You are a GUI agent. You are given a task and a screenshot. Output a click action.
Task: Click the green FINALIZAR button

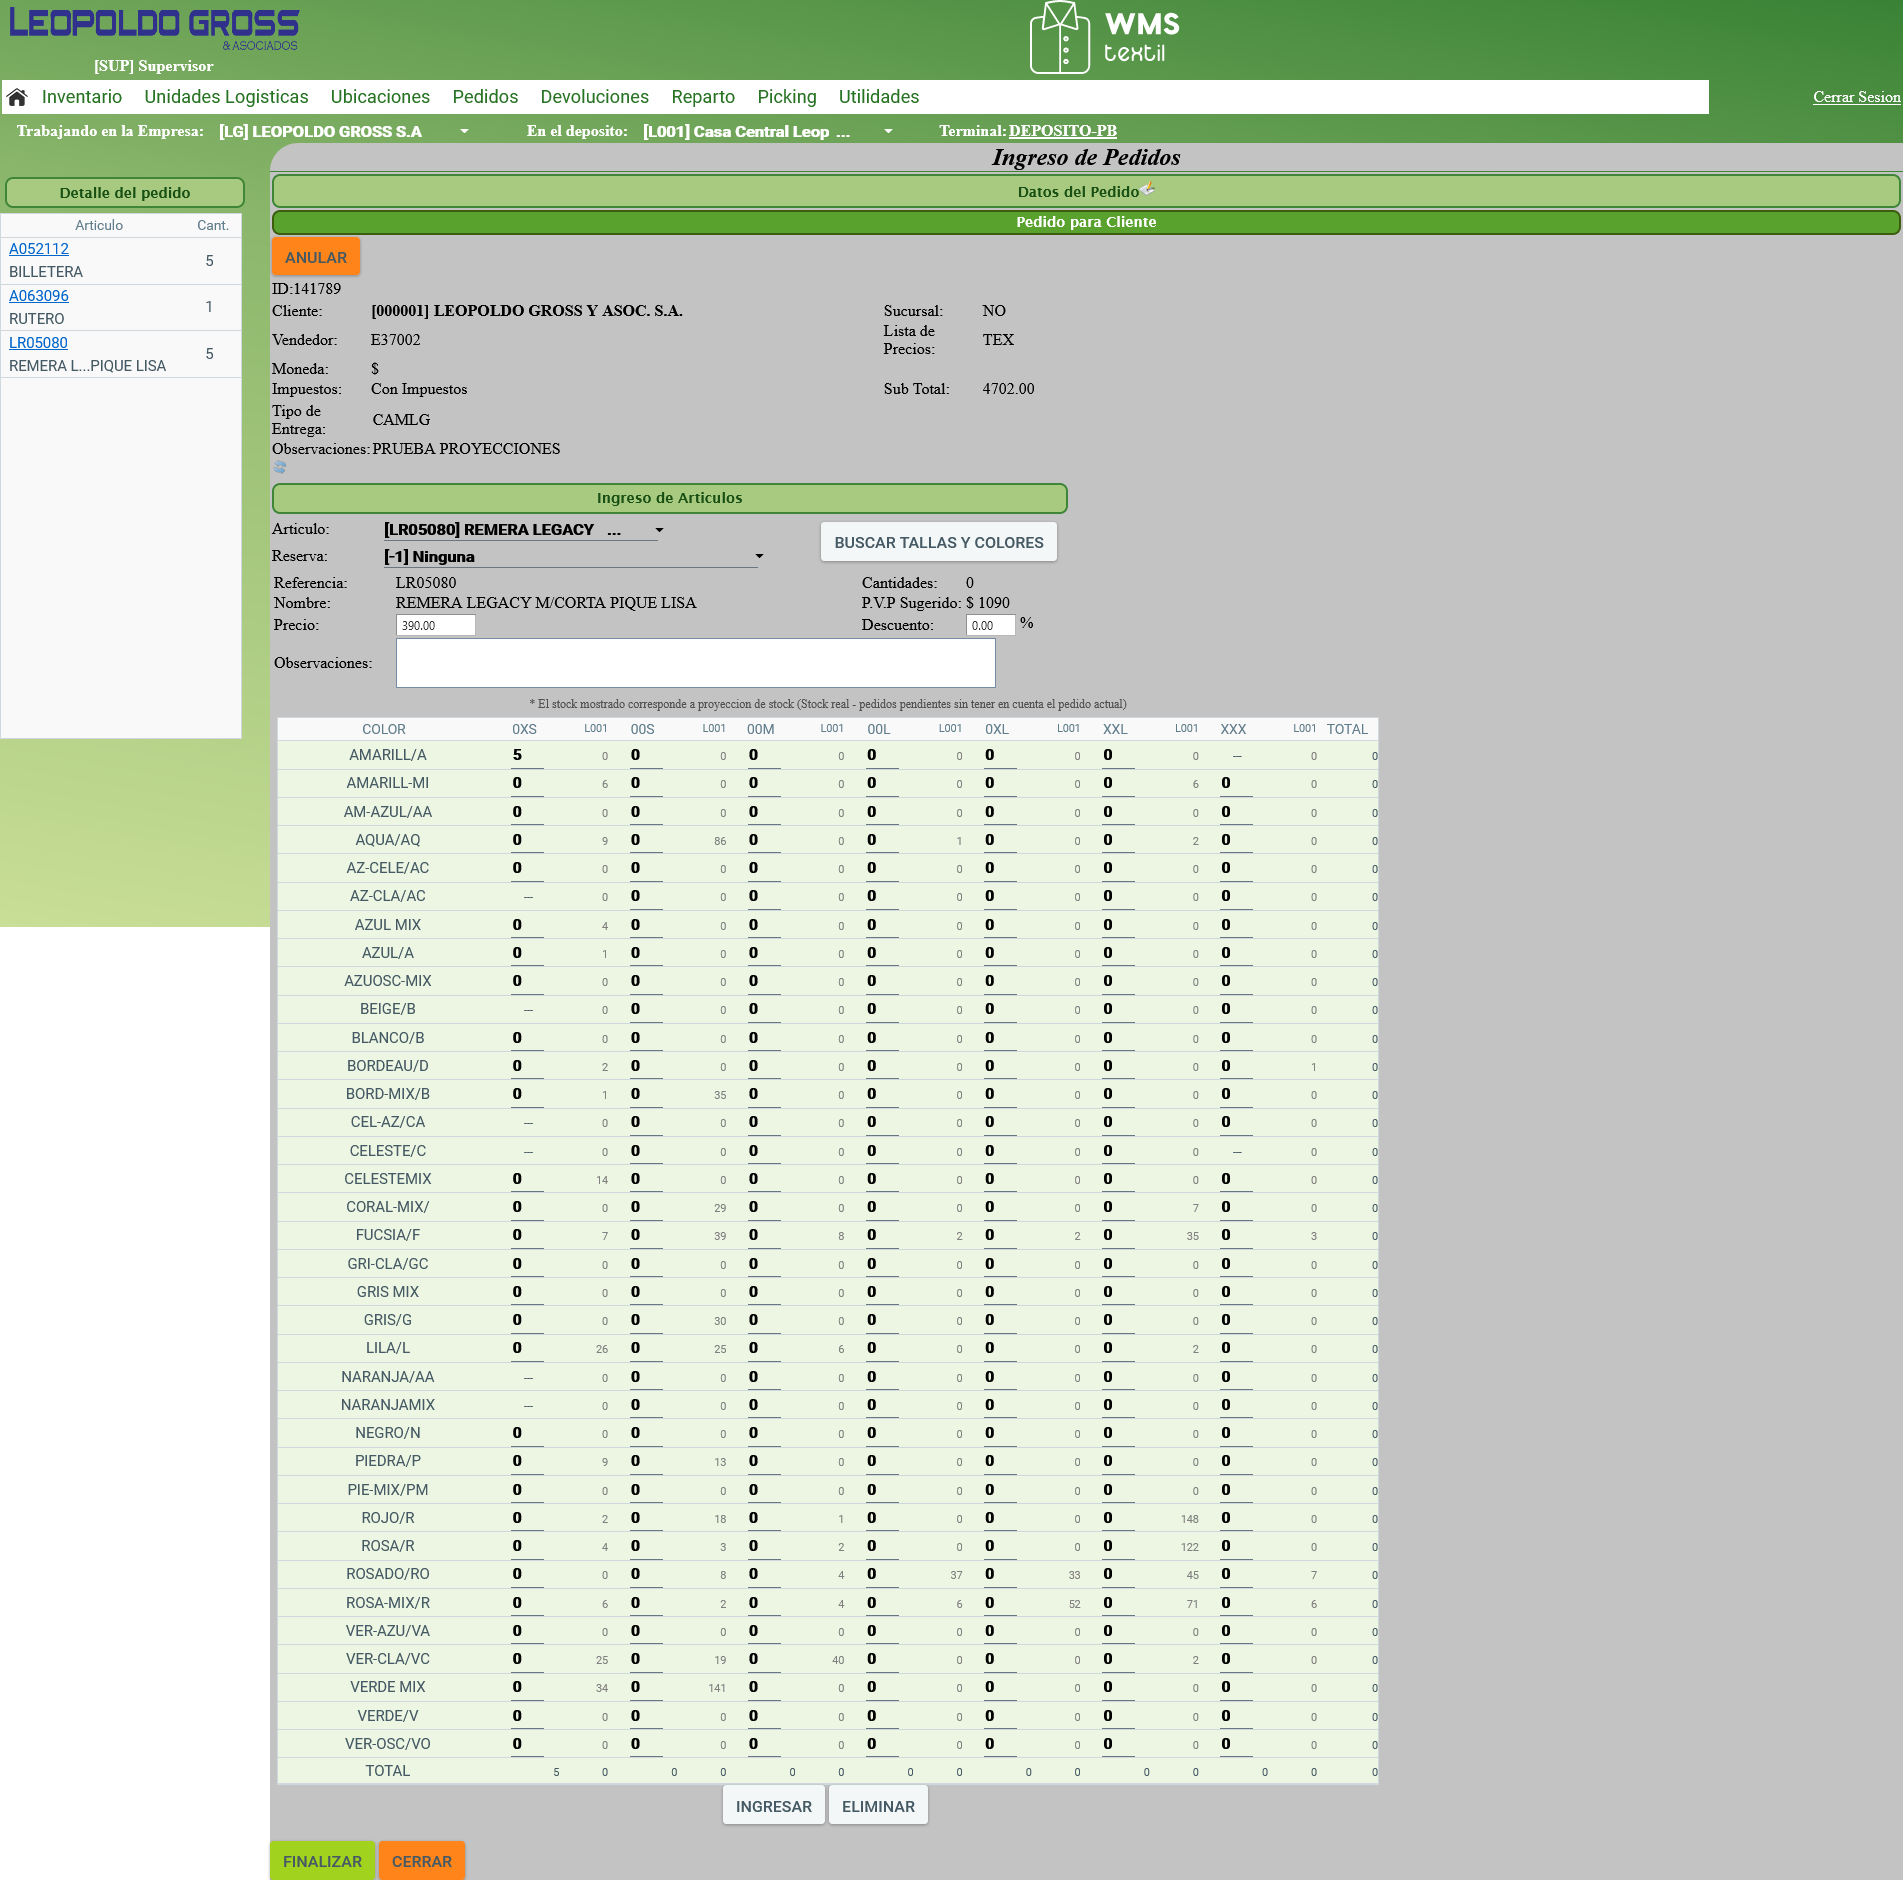click(x=322, y=1861)
